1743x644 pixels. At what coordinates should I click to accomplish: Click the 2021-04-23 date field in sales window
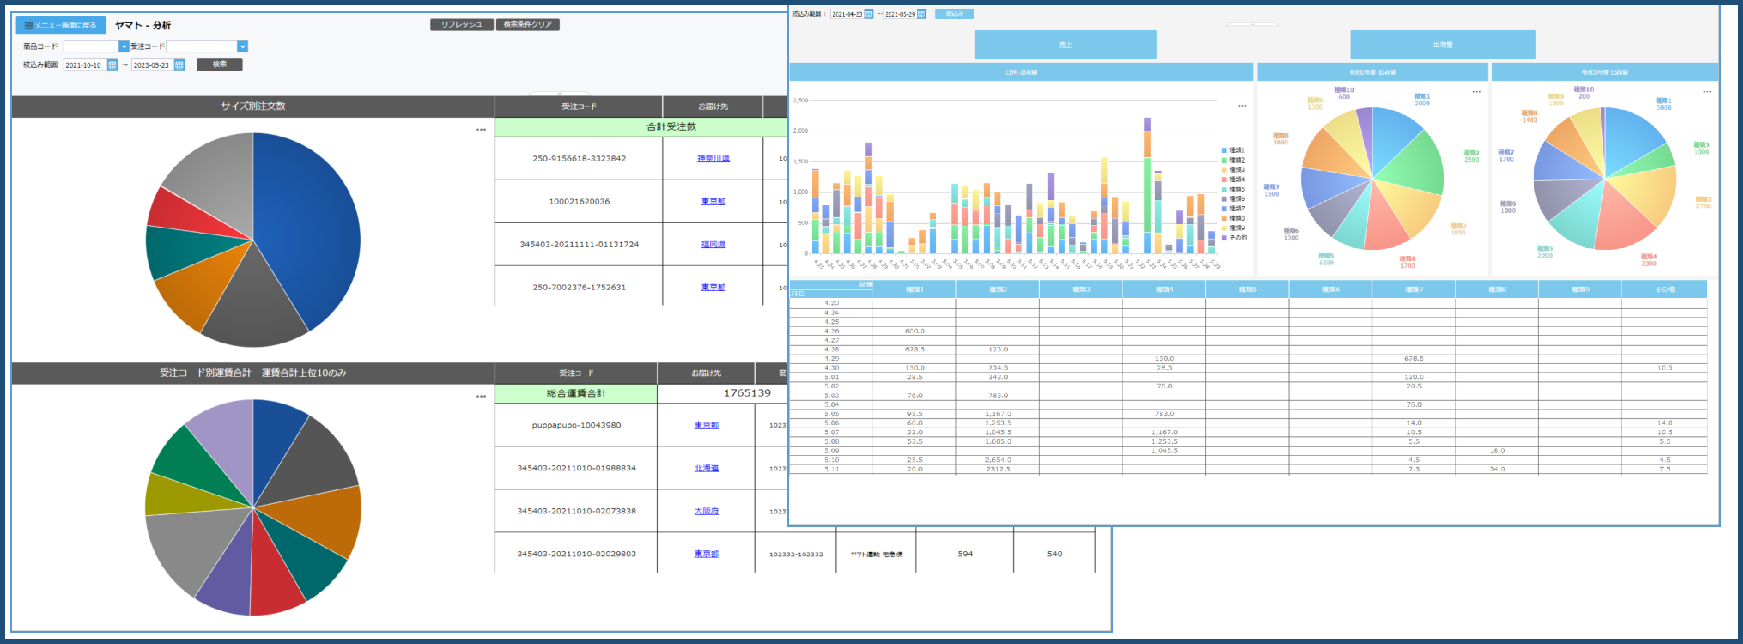pos(846,14)
